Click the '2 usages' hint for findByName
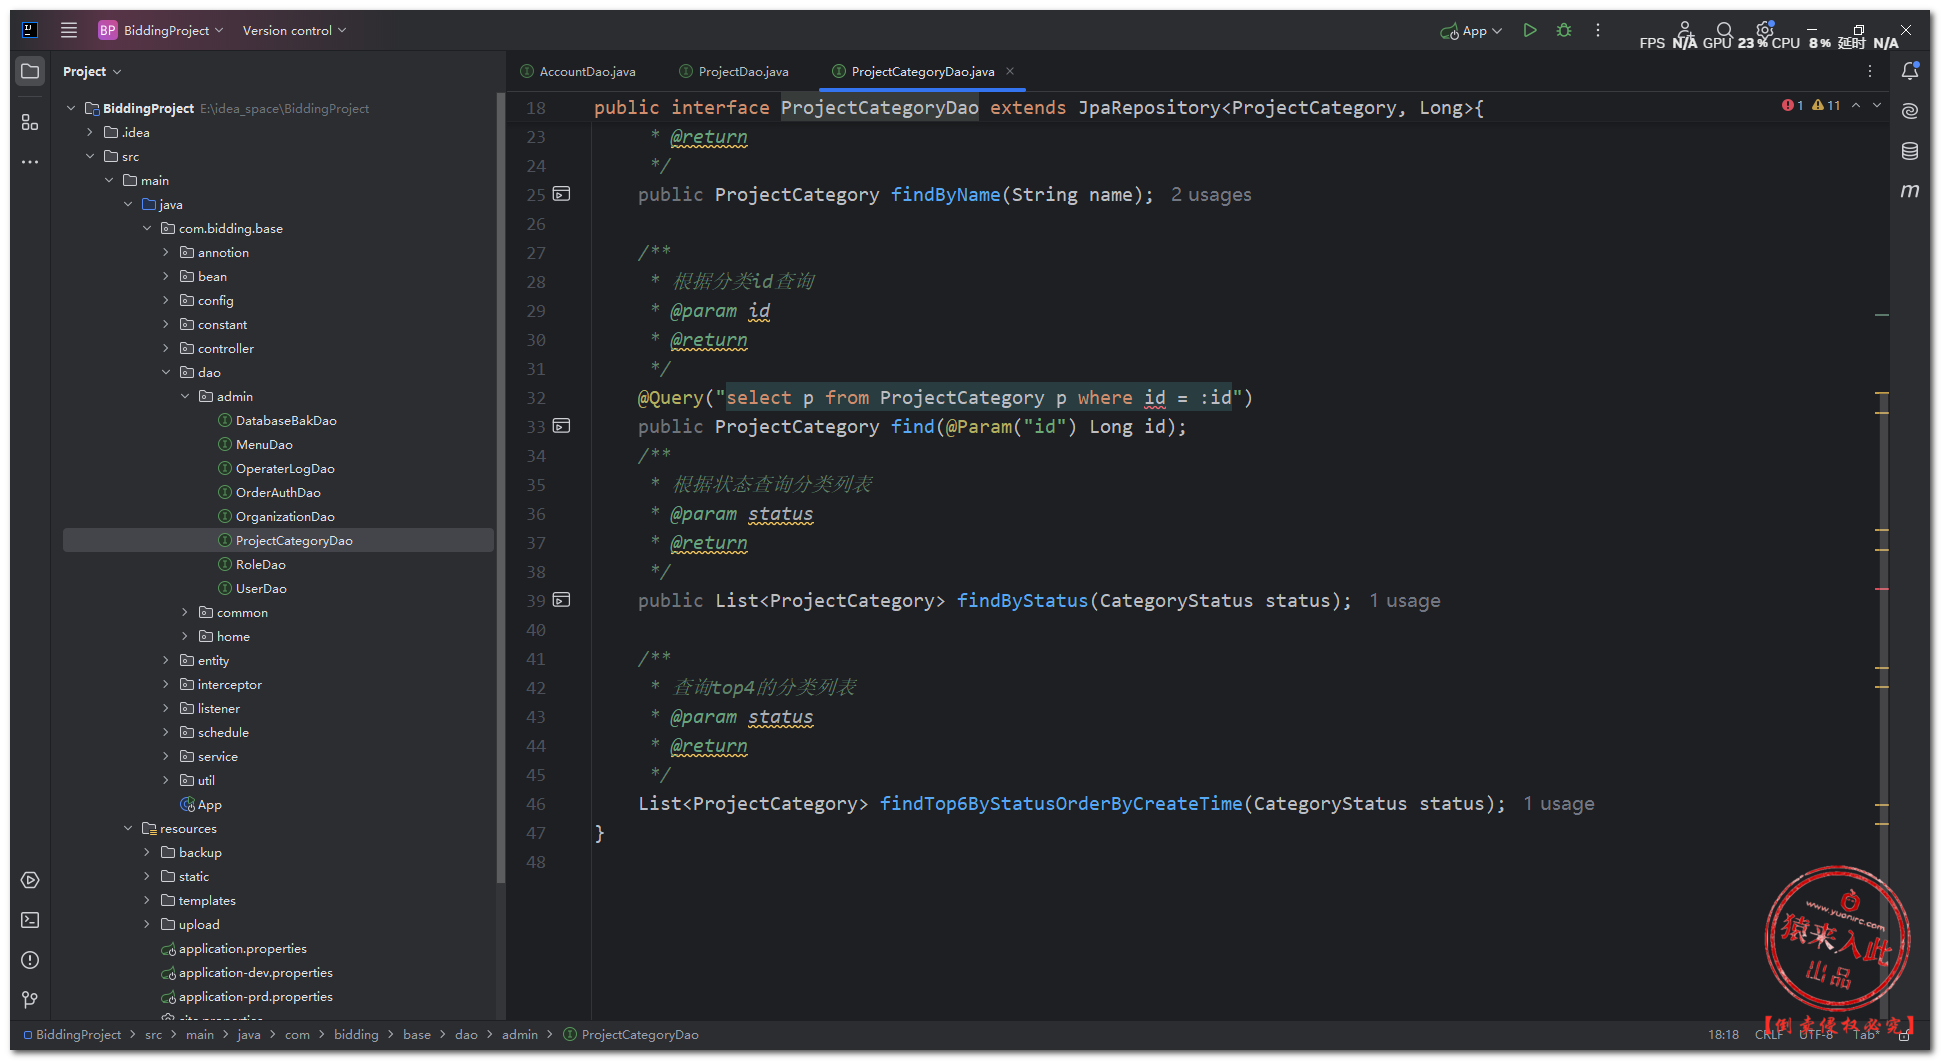1941x1061 pixels. click(1211, 195)
